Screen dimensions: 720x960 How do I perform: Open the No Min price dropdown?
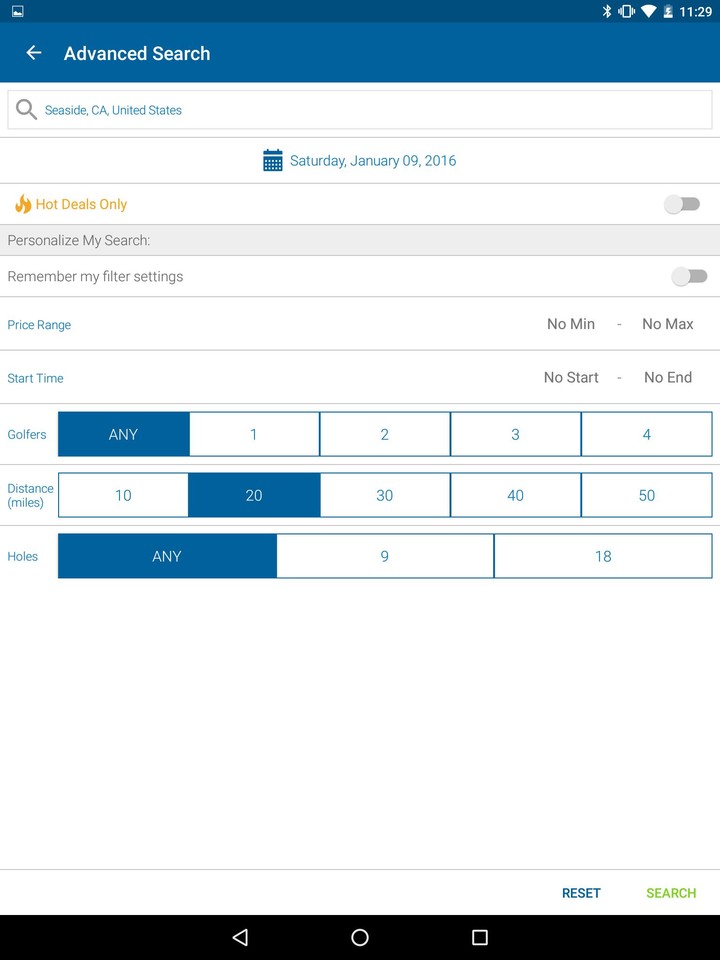point(571,324)
